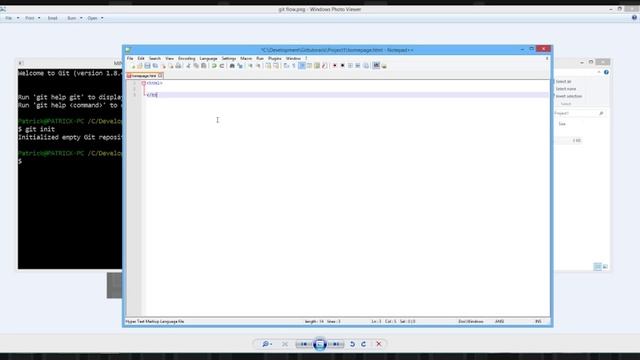Viewport: 640px width, 360px height.
Task: Open the magnifier zoom control in Photo Viewer
Action: tap(267, 344)
